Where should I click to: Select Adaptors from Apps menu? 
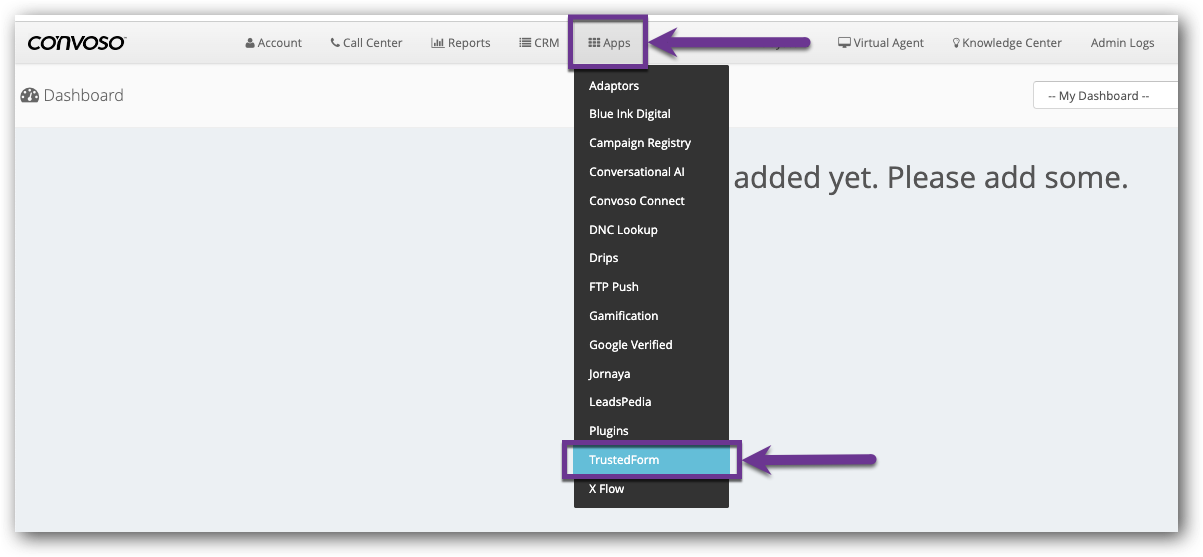point(651,86)
